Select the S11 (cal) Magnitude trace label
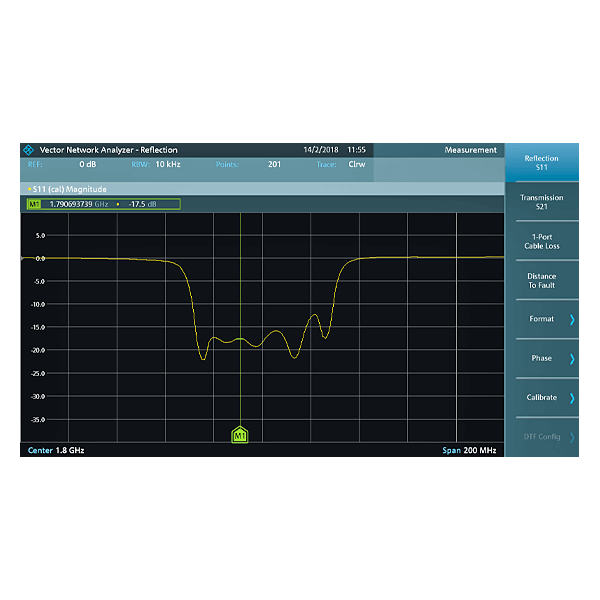The height and width of the screenshot is (600, 600). [68, 189]
